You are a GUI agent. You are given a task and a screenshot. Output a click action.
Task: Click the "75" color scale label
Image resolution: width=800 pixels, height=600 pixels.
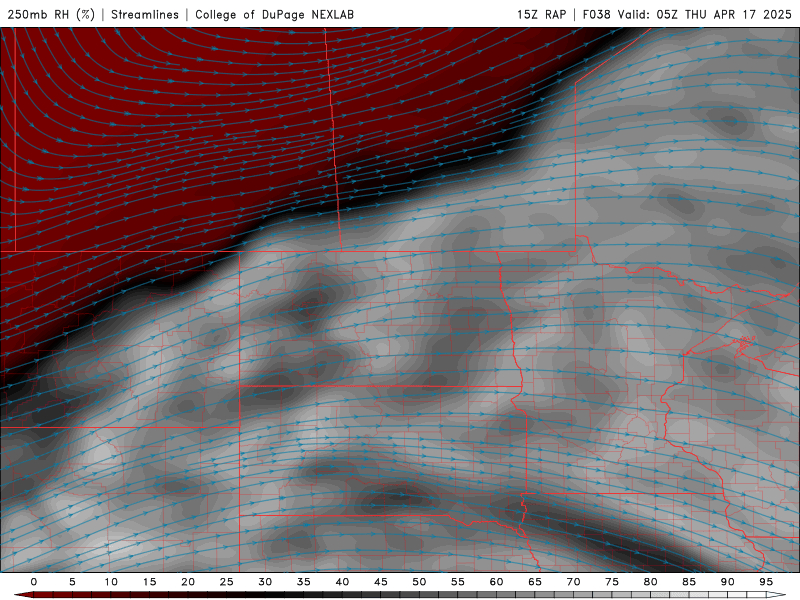(x=612, y=582)
